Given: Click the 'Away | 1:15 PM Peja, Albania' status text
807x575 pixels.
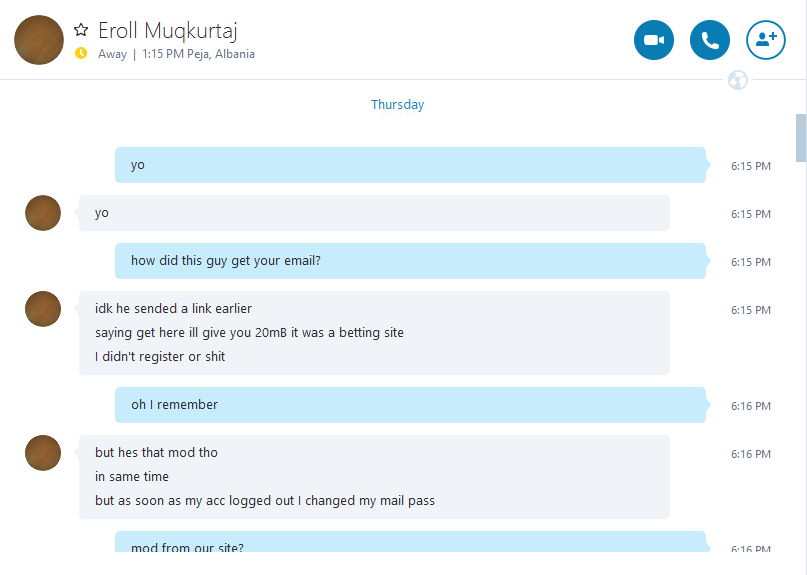Looking at the screenshot, I should 177,54.
